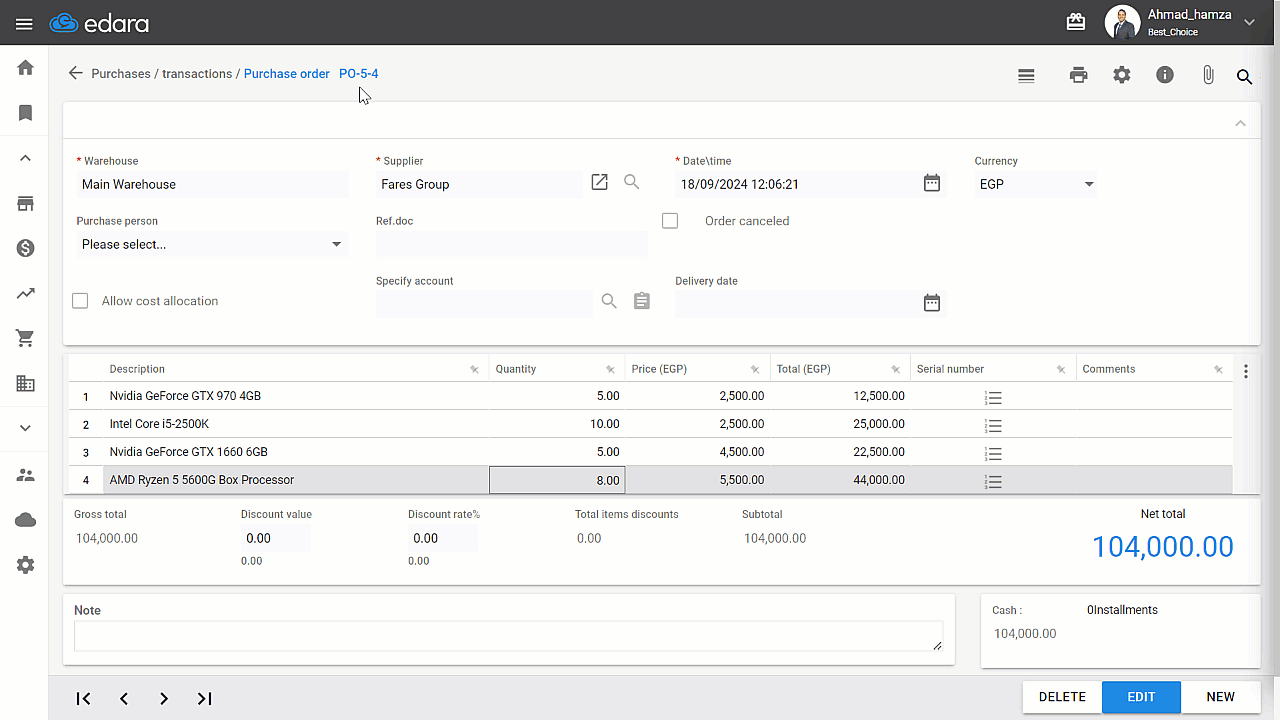Screen dimensions: 1280x720
Task: Open the shopping cart icon in sidebar
Action: (x=26, y=338)
